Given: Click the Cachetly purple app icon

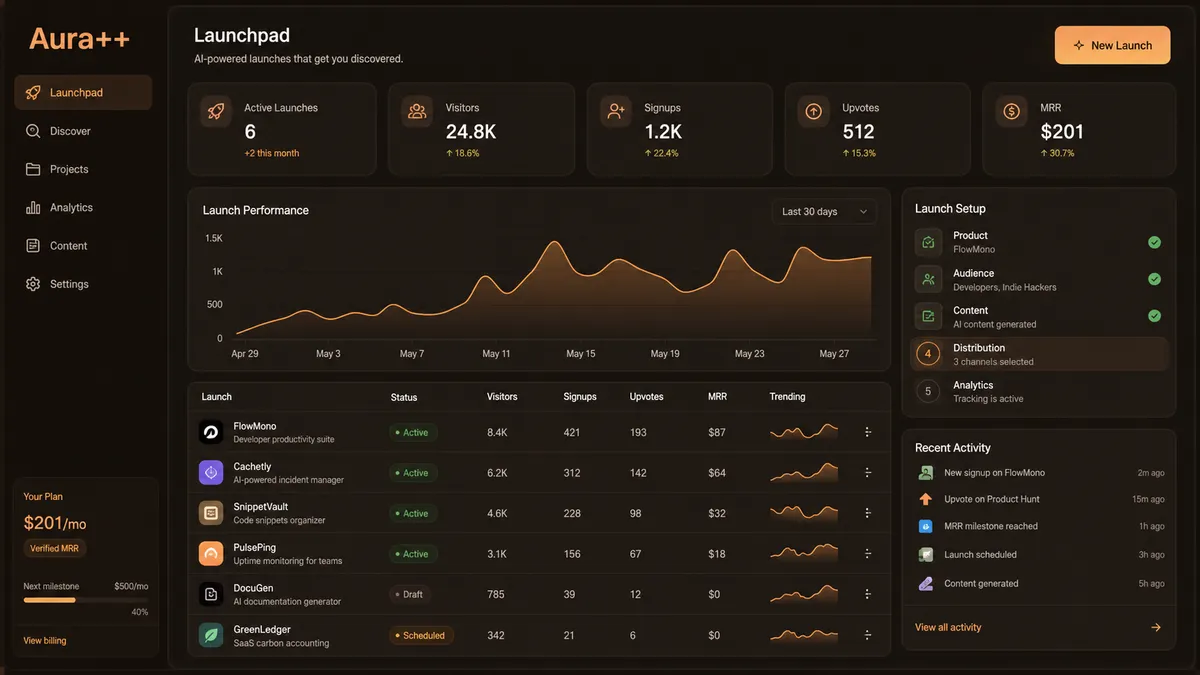Looking at the screenshot, I should (x=211, y=473).
